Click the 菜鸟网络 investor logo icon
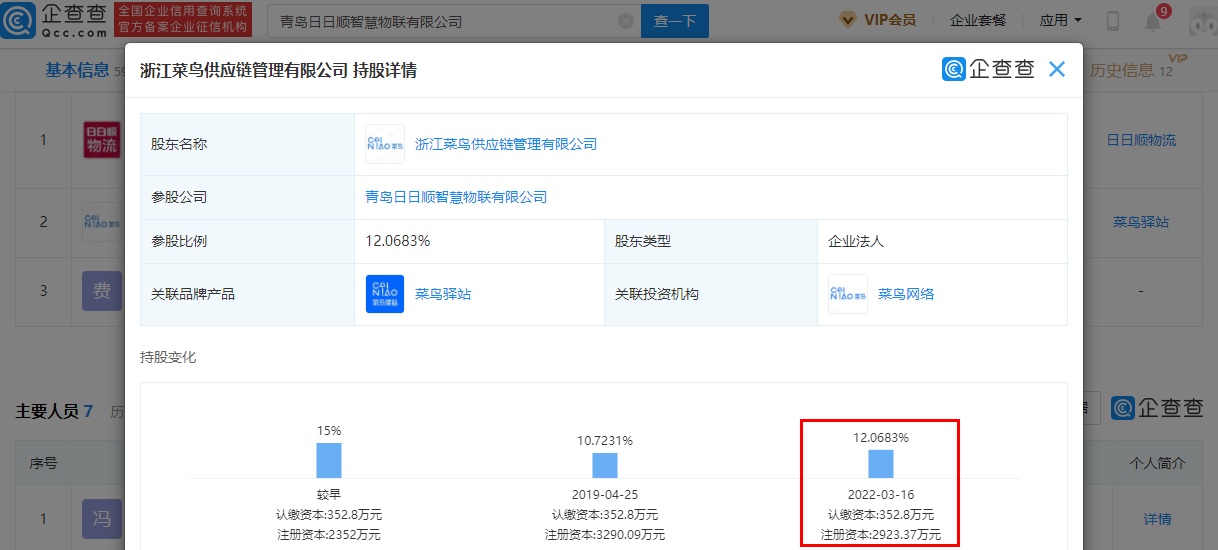 848,294
